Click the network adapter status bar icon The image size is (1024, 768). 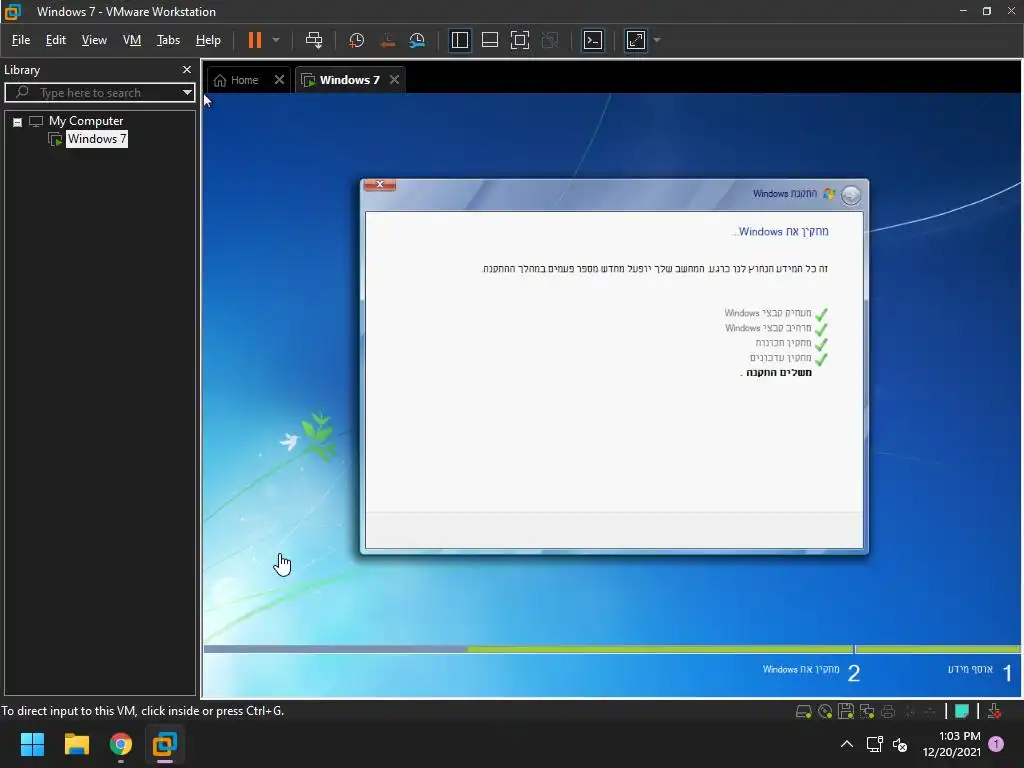[867, 712]
